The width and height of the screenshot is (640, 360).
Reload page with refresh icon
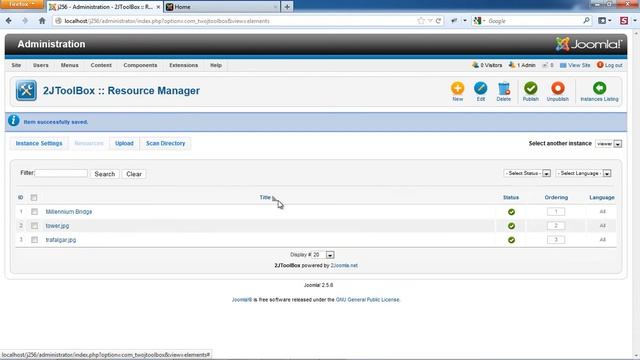[x=438, y=21]
